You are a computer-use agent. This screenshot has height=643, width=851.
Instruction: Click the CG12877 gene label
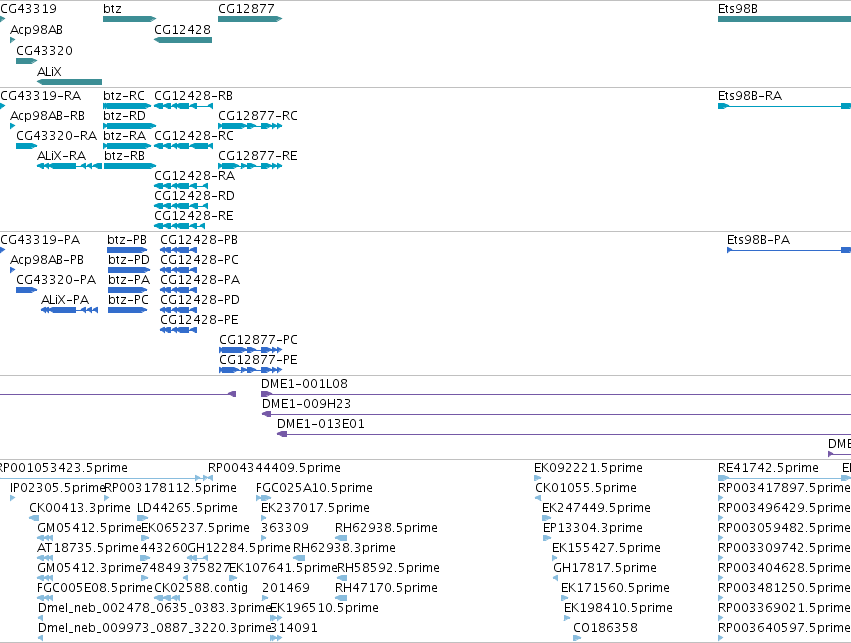pyautogui.click(x=246, y=9)
